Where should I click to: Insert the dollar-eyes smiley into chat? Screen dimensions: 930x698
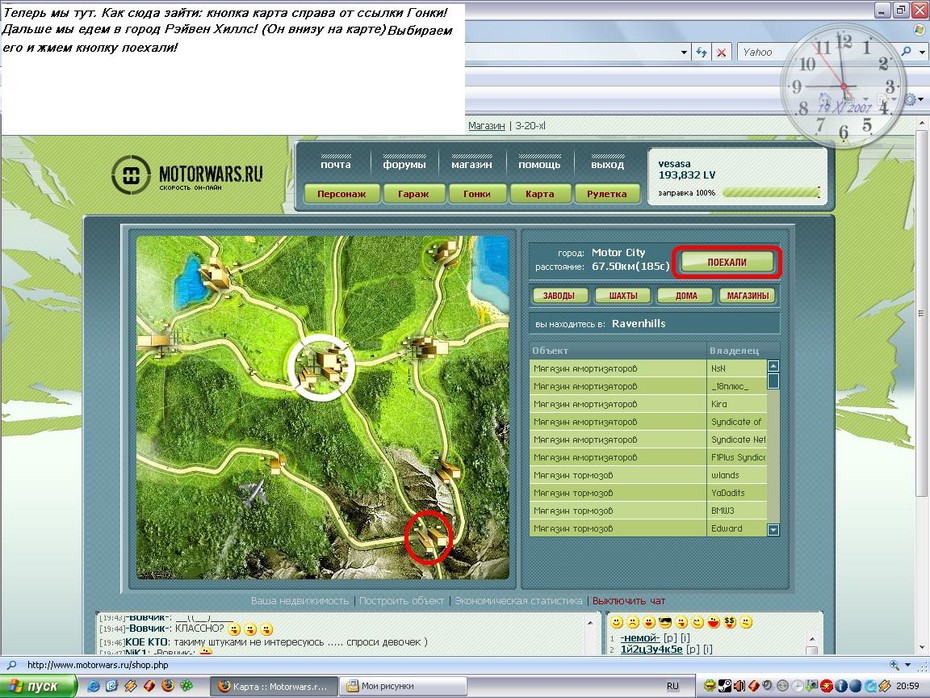coord(730,622)
